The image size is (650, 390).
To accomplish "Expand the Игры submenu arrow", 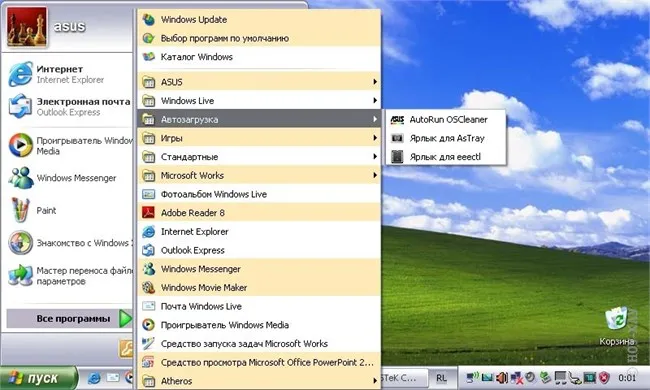I will [375, 138].
